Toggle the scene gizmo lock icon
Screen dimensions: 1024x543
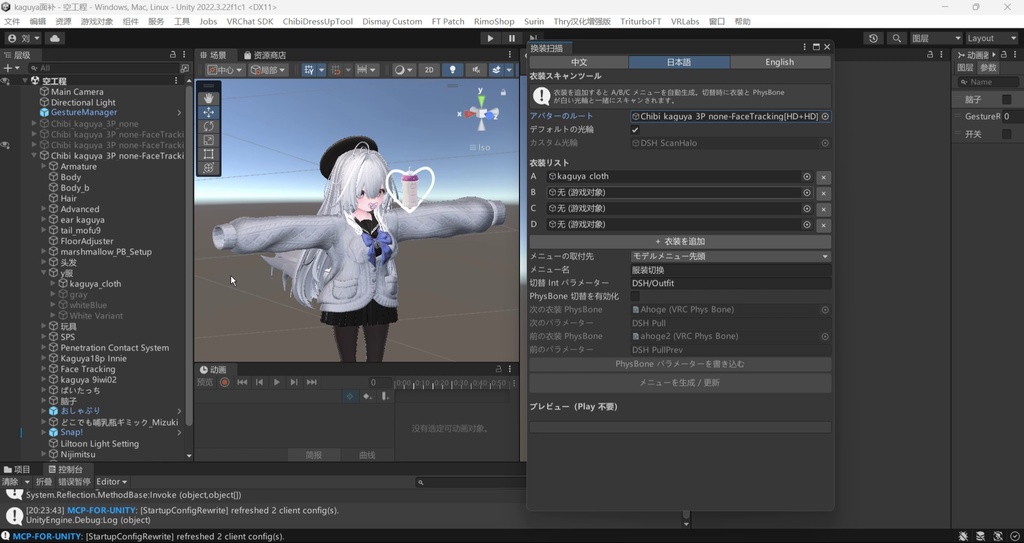click(x=503, y=93)
